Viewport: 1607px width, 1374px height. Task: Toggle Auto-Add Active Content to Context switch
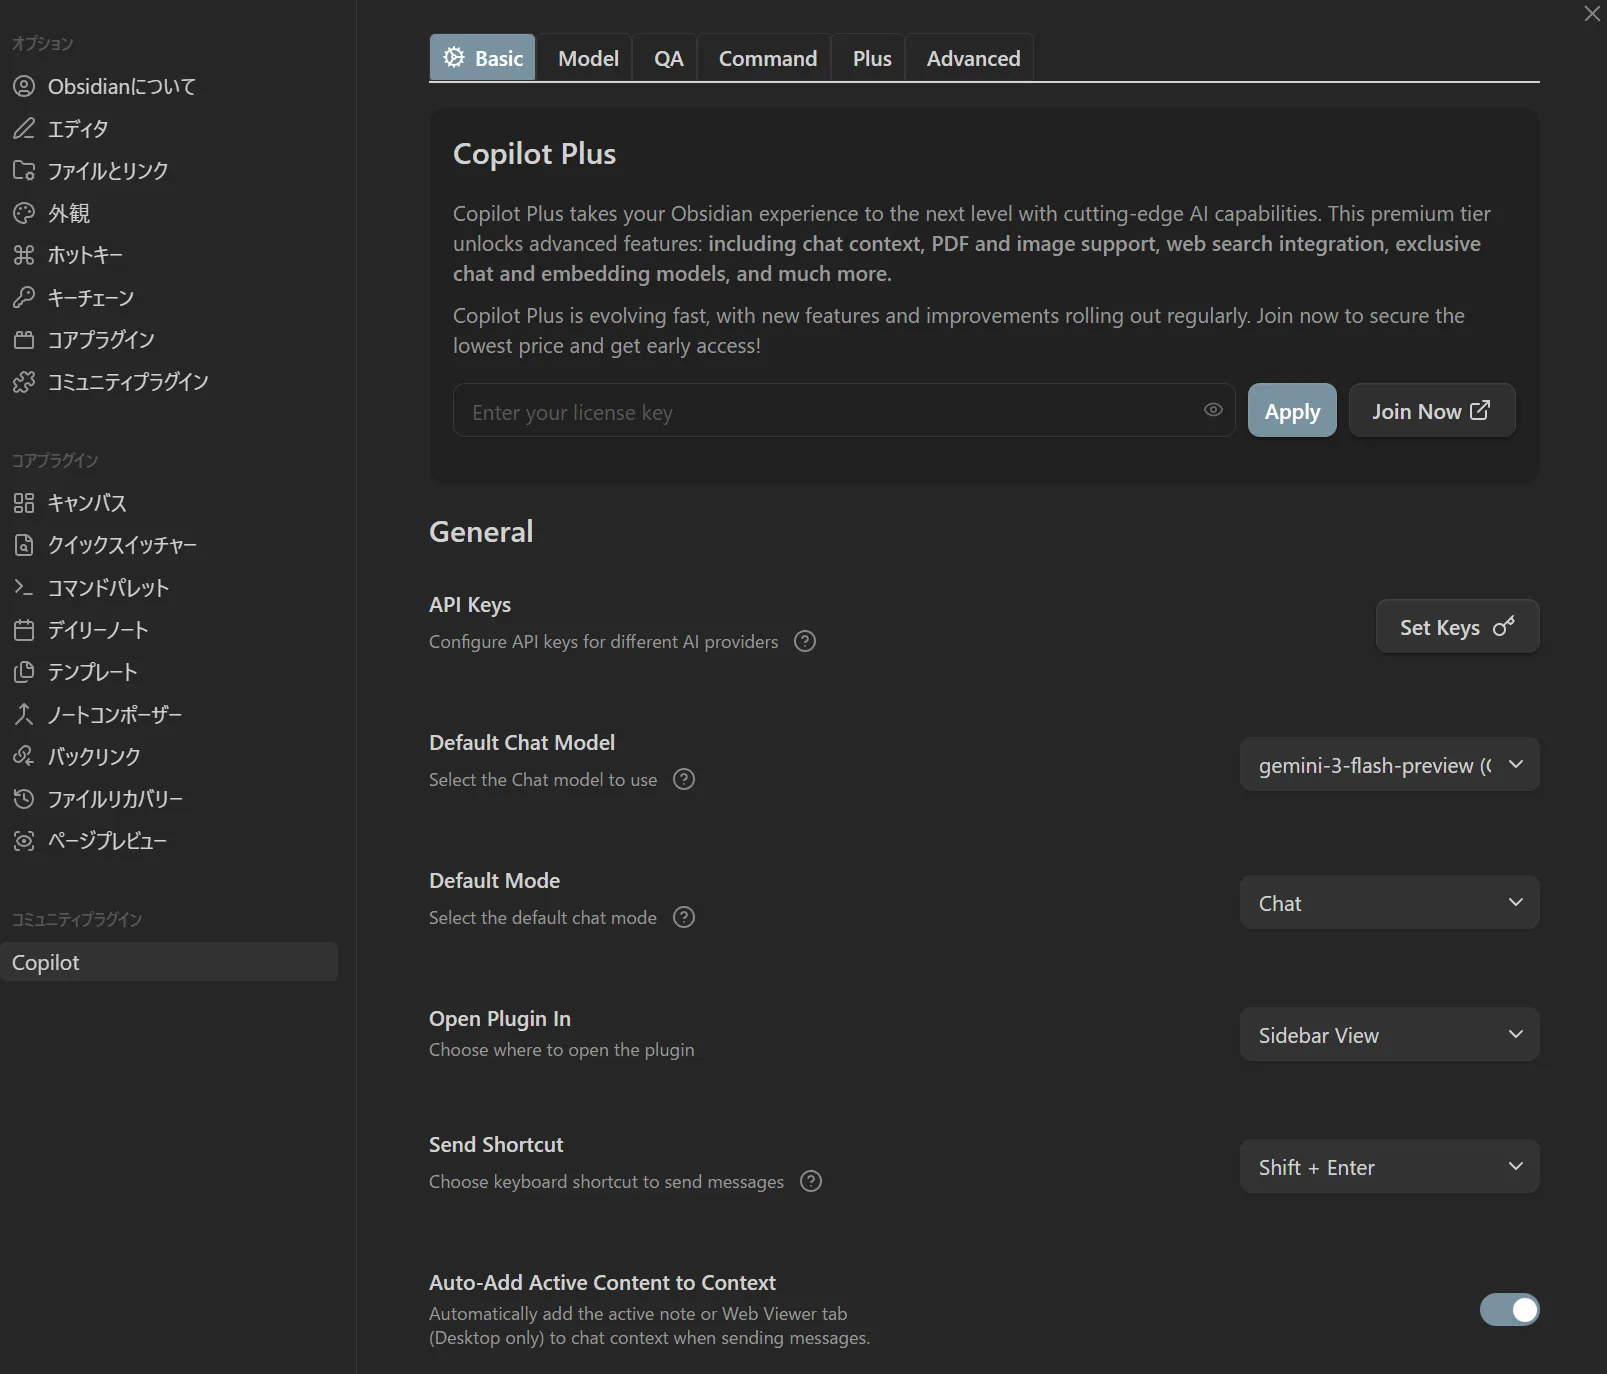coord(1509,1309)
